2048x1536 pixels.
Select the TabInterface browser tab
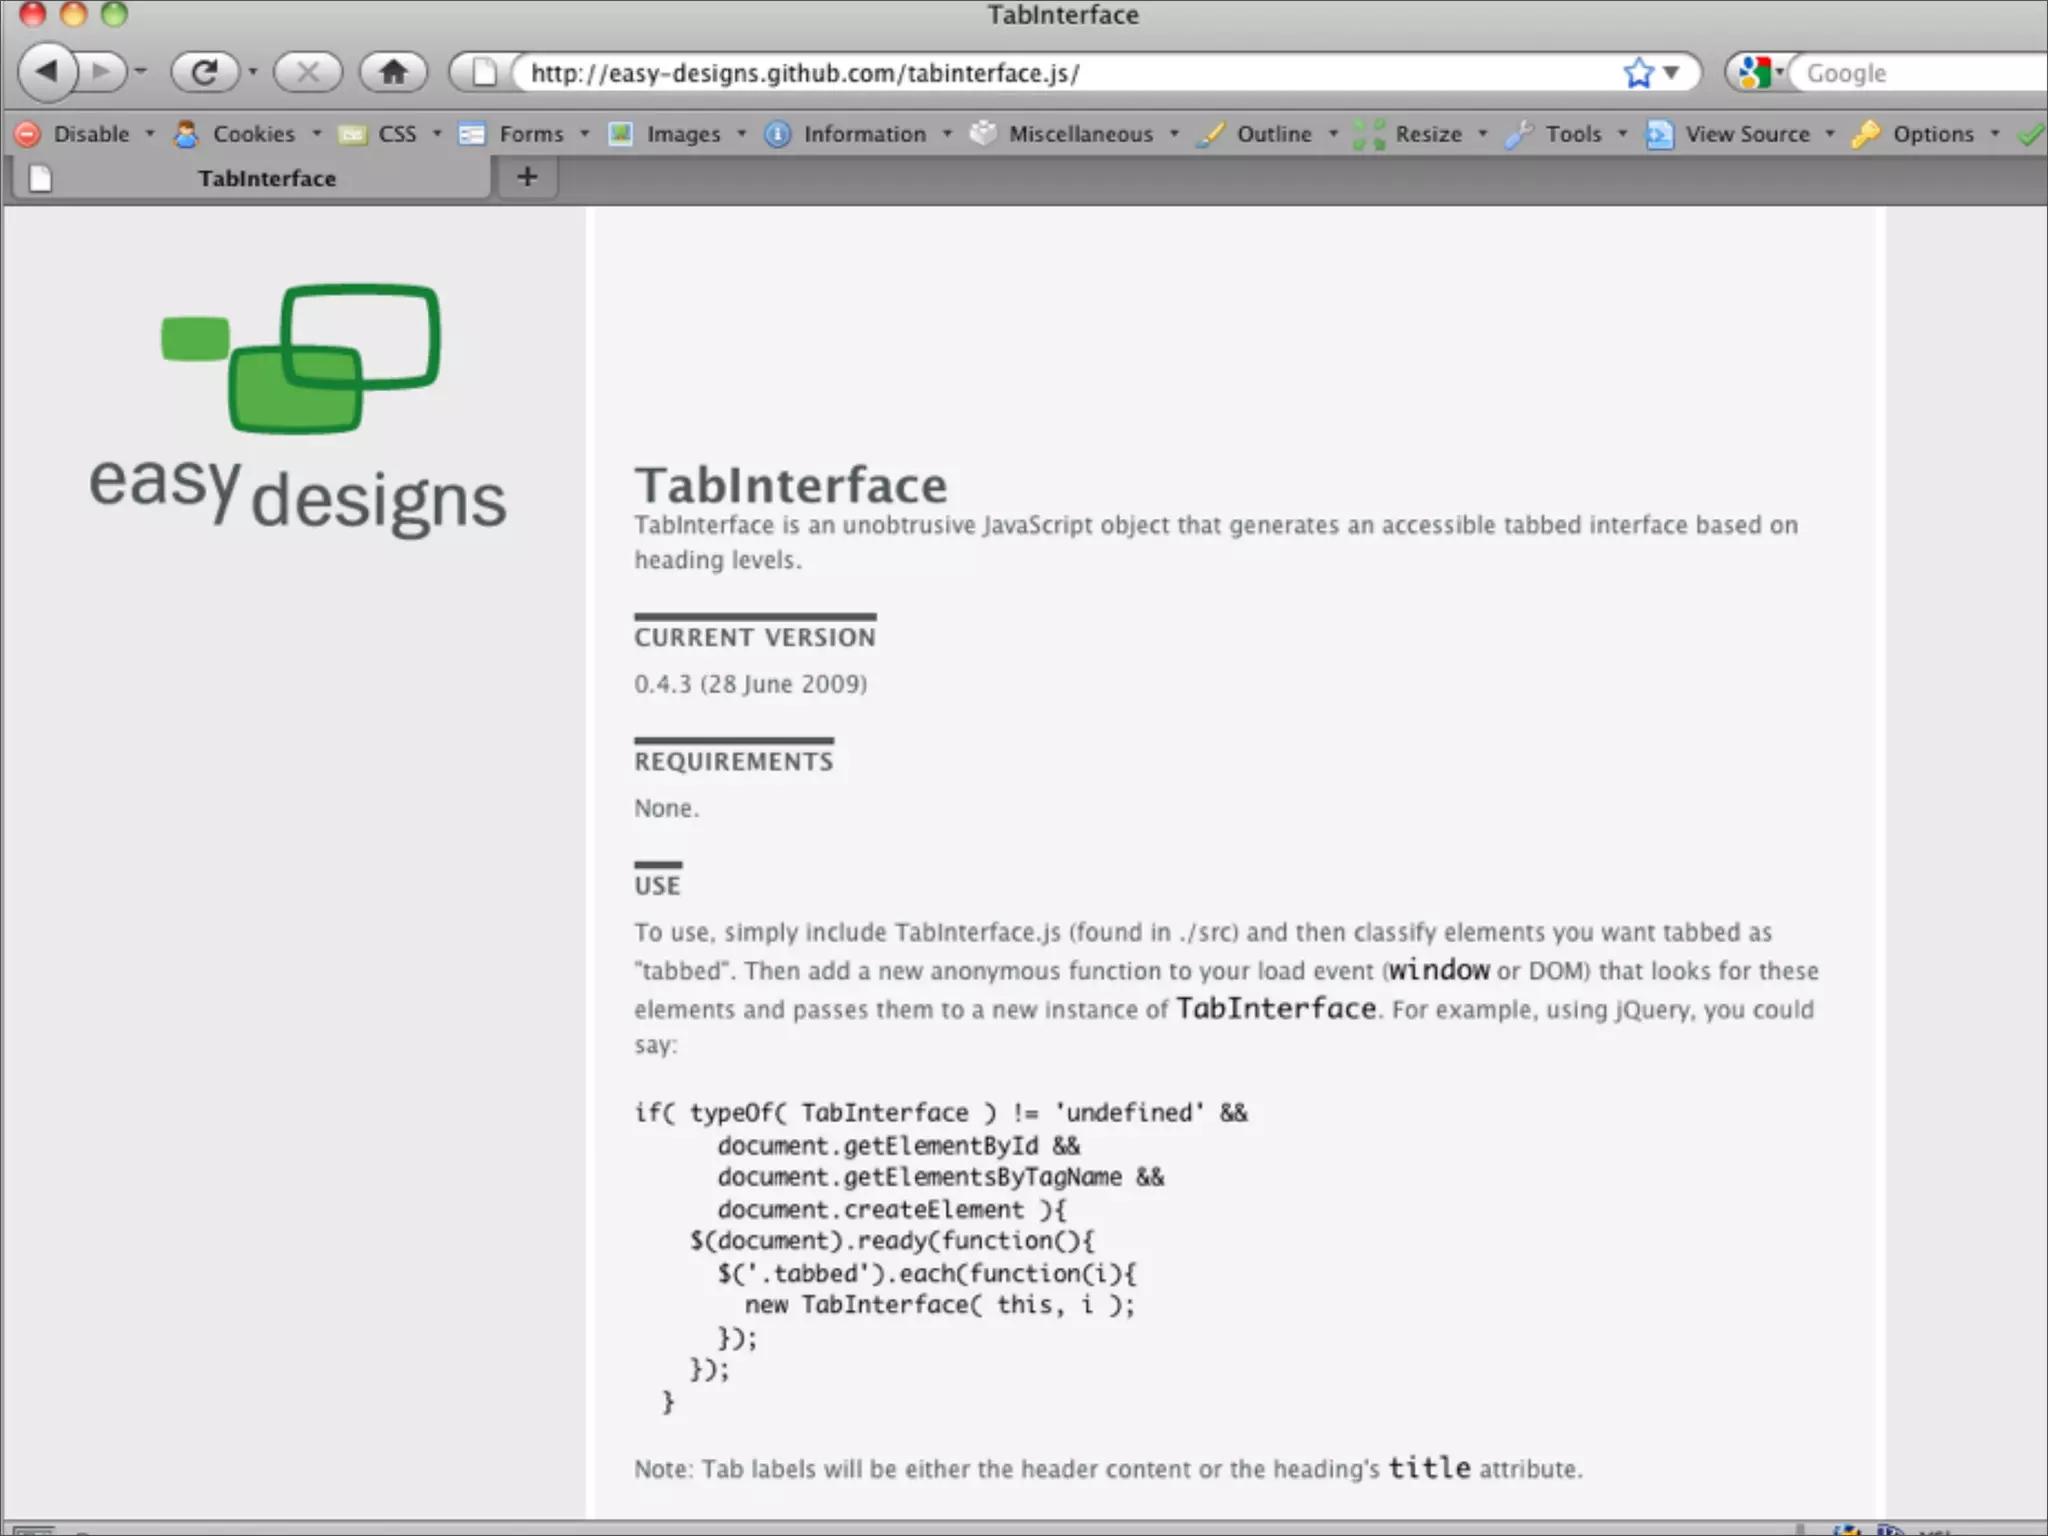(266, 179)
